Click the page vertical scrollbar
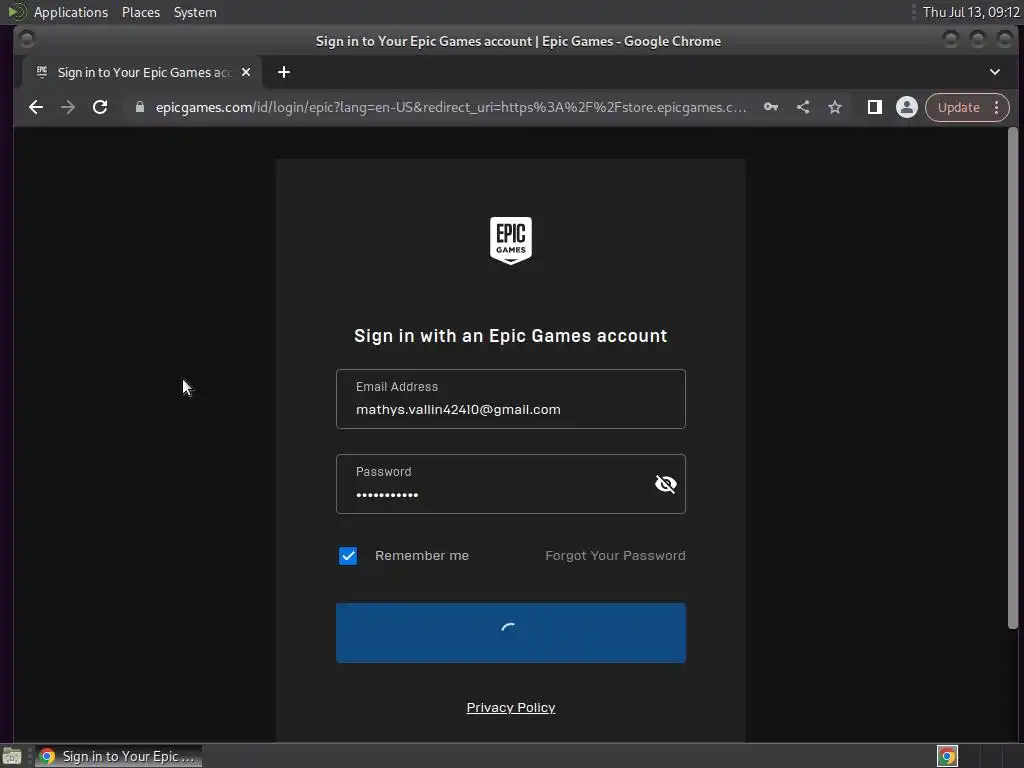Viewport: 1024px width, 768px height. [1013, 379]
